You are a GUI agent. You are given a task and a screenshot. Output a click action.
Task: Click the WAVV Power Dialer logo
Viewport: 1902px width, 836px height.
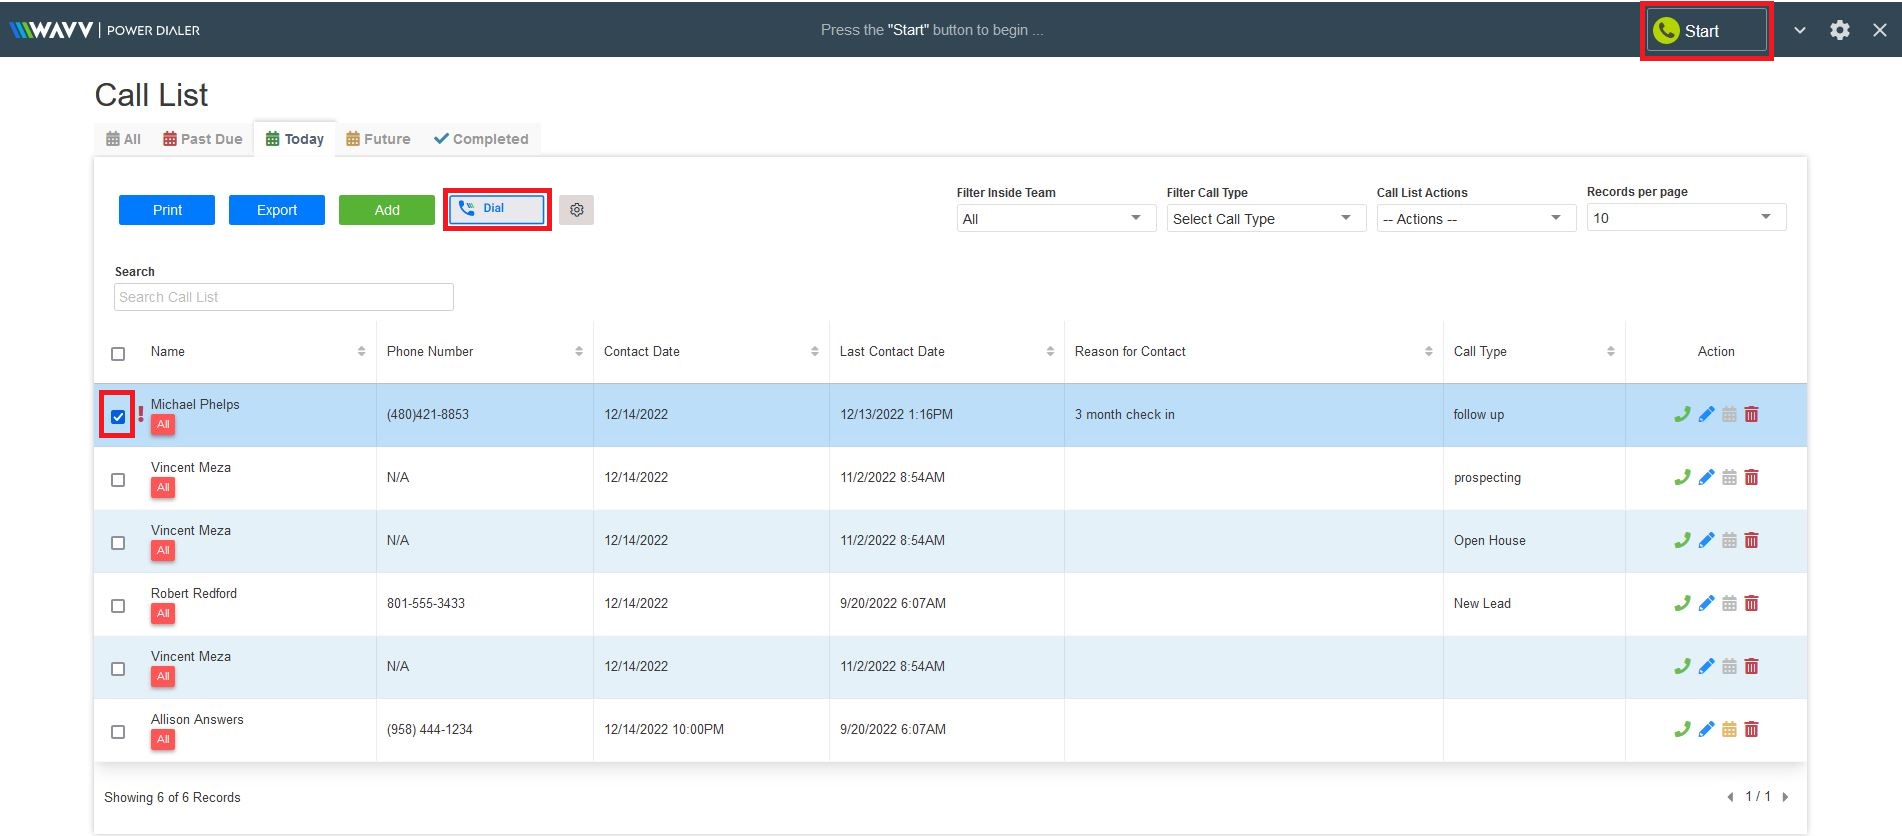tap(104, 30)
